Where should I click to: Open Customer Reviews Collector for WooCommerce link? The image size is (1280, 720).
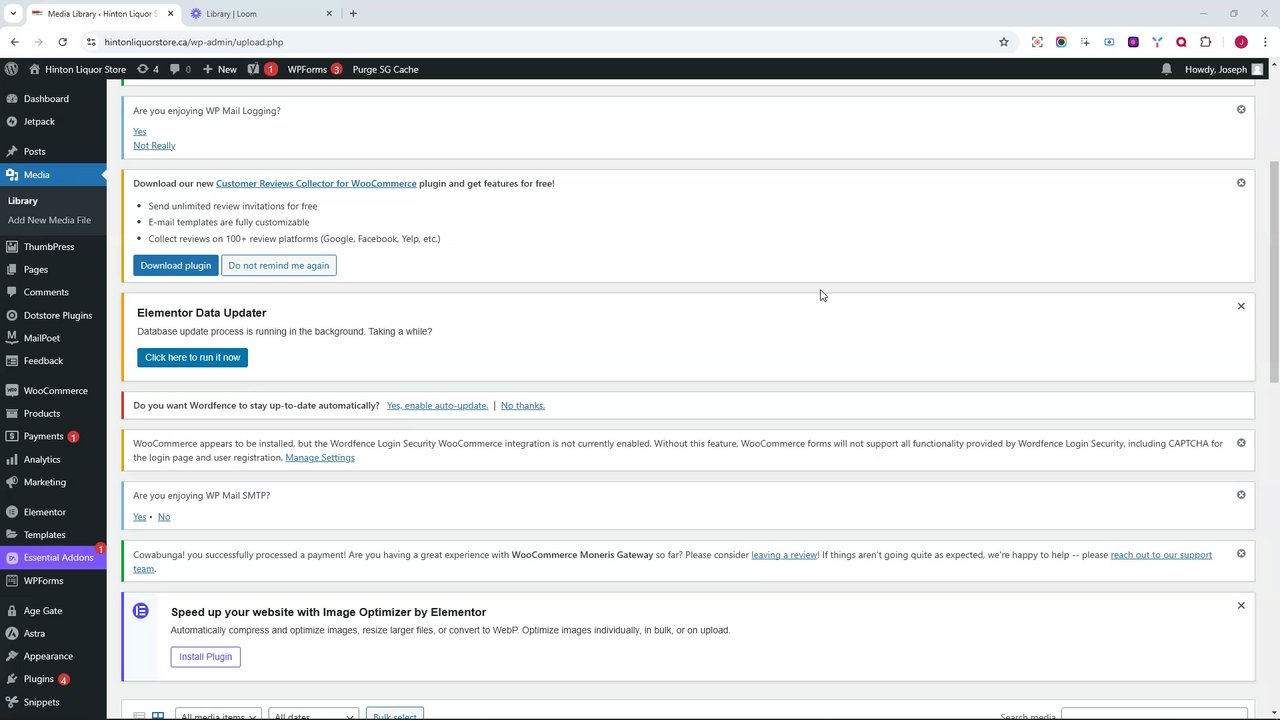(316, 183)
